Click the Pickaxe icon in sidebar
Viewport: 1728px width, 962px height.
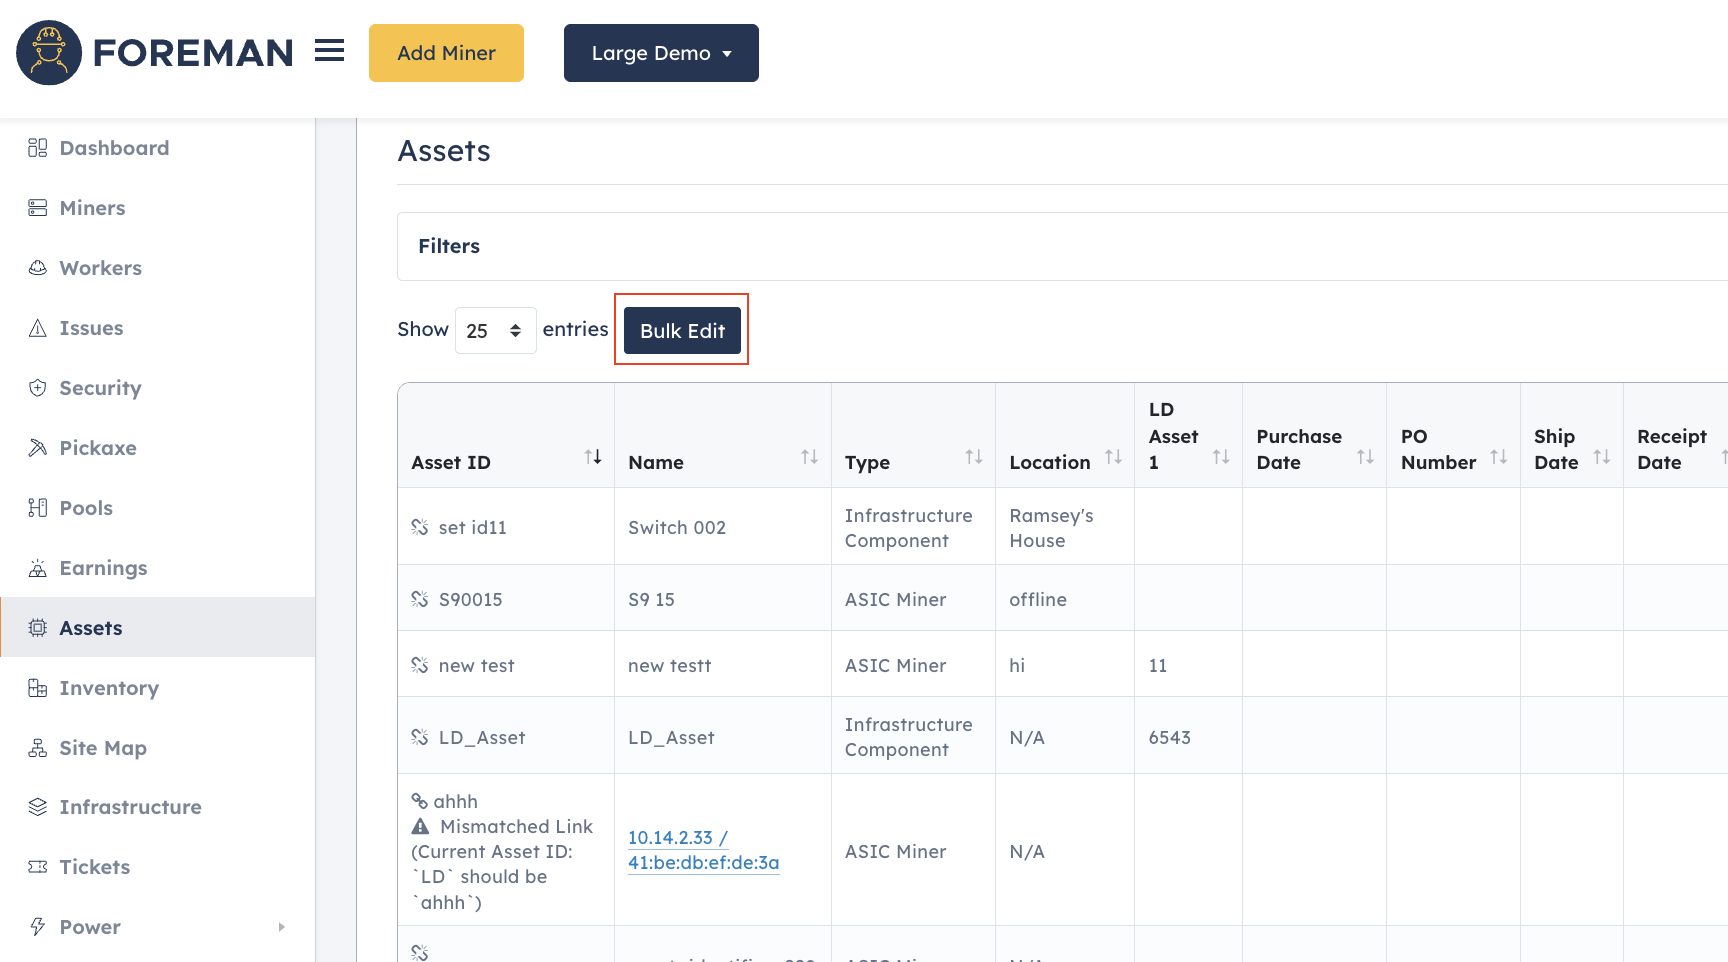point(38,448)
